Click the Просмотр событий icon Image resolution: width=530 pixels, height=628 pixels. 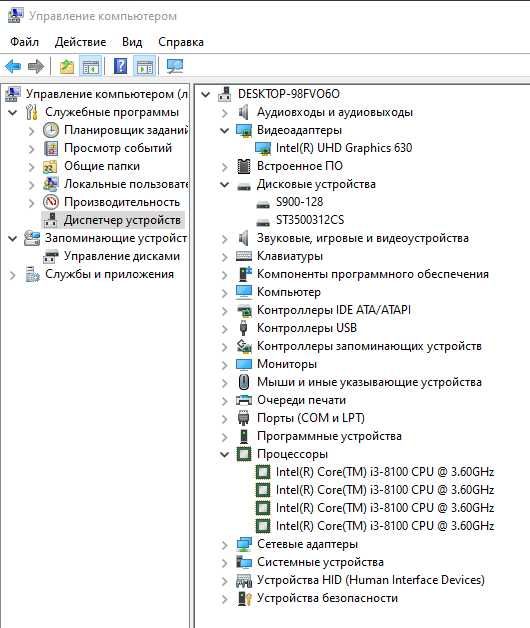51,148
